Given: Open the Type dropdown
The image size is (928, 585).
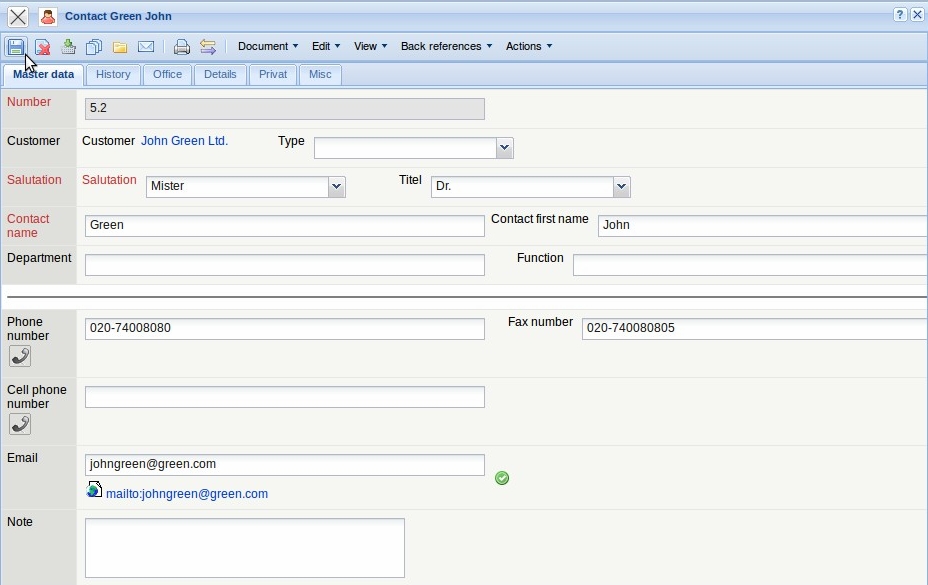Looking at the screenshot, I should [505, 147].
